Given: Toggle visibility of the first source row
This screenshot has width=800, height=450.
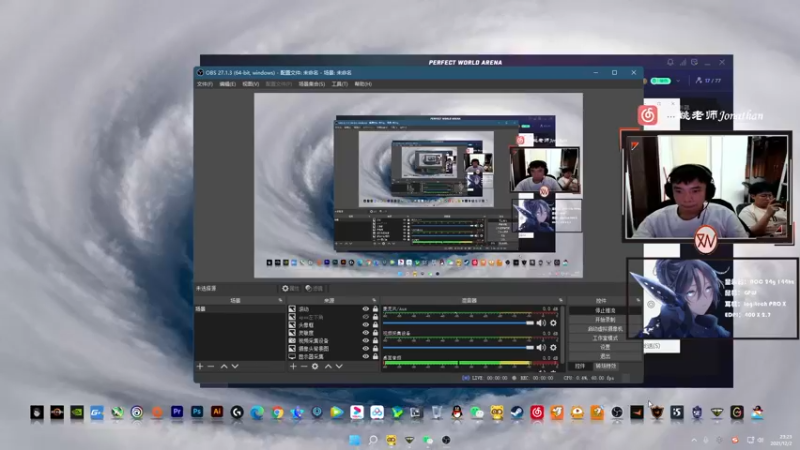Looking at the screenshot, I should (x=365, y=309).
